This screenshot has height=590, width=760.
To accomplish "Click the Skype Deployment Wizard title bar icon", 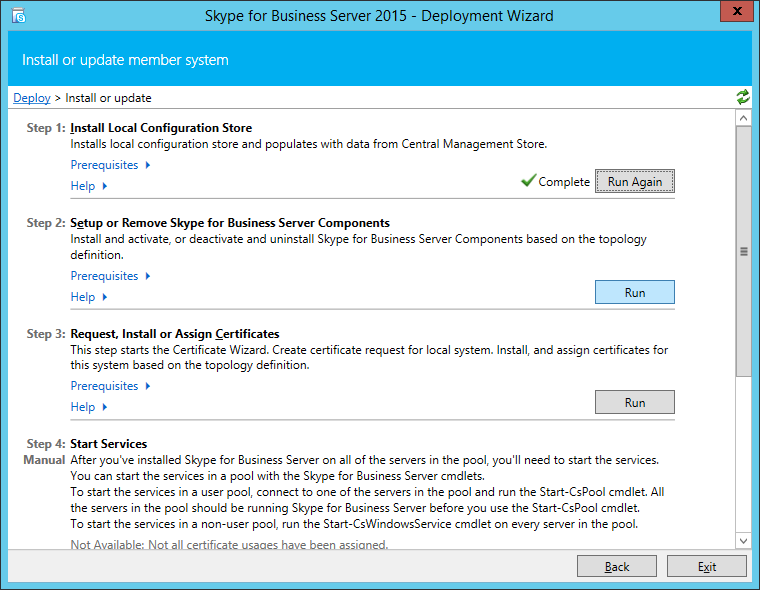I will [x=18, y=16].
